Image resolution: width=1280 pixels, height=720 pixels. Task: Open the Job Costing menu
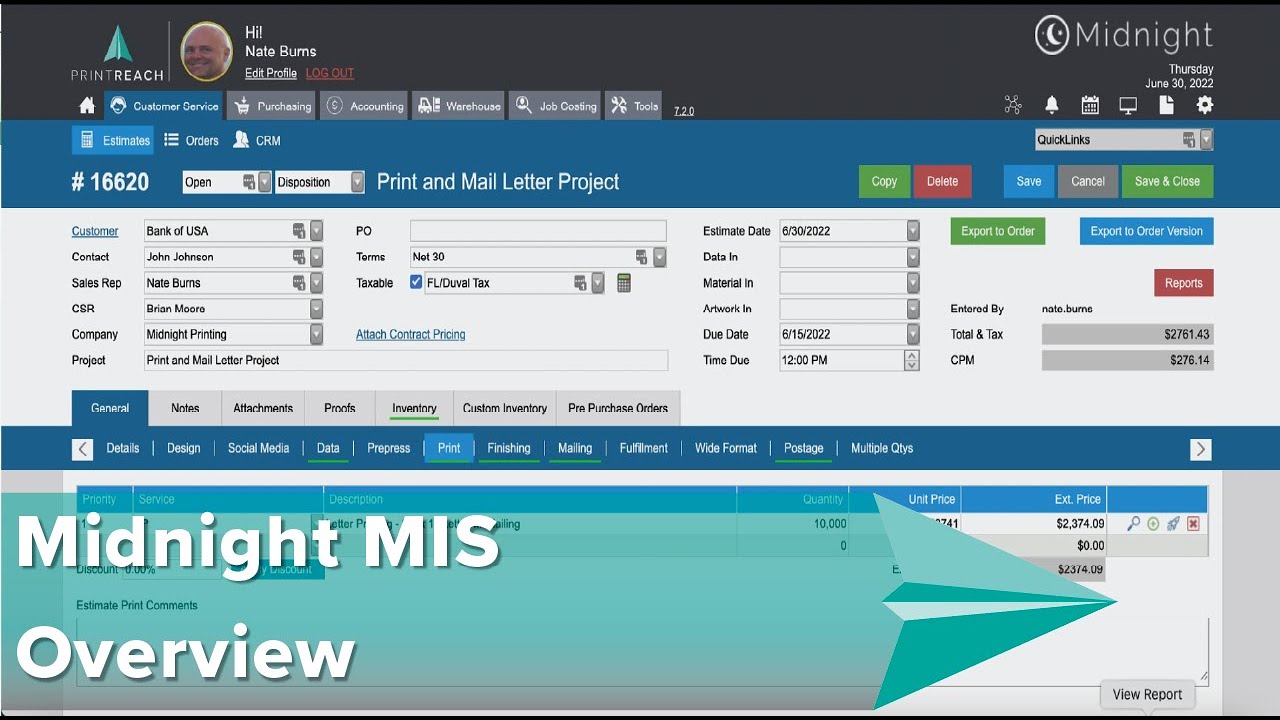[x=554, y=106]
